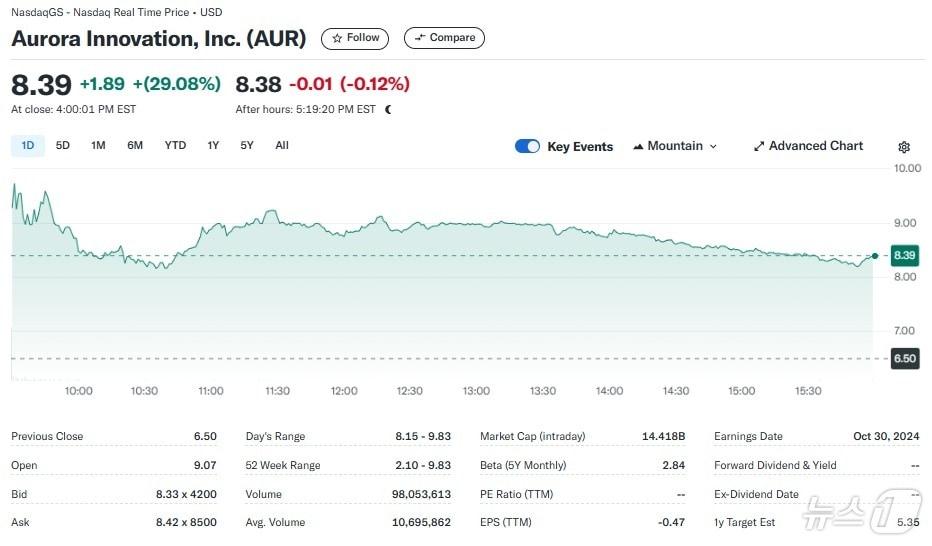This screenshot has height=546, width=932.
Task: Open Advanced Chart view
Action: (815, 146)
